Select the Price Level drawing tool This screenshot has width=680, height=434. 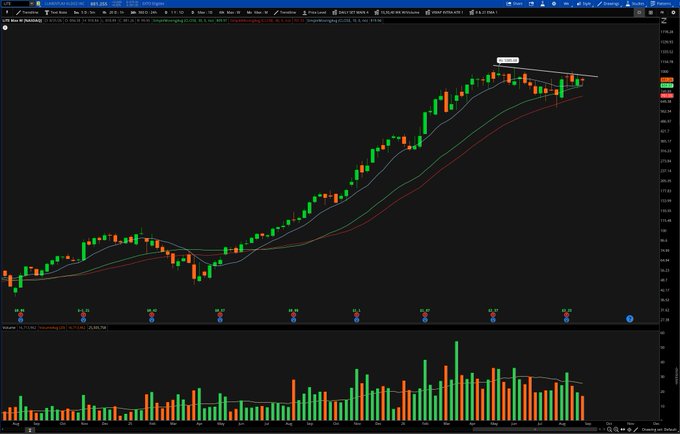[x=314, y=13]
